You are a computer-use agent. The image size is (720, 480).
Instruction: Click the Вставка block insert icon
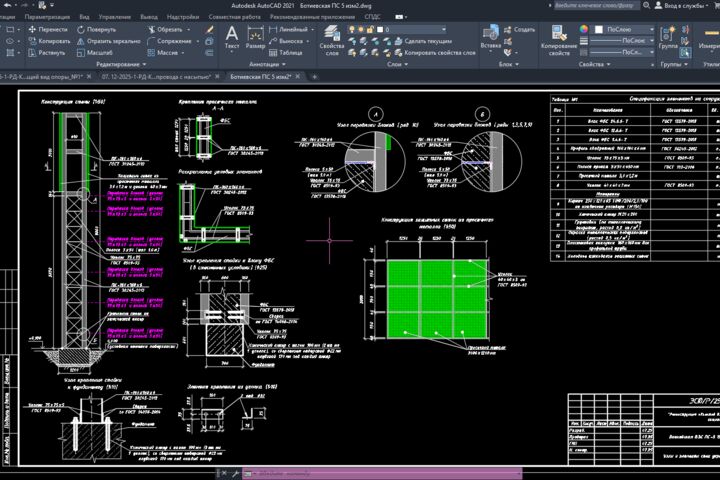pos(490,37)
